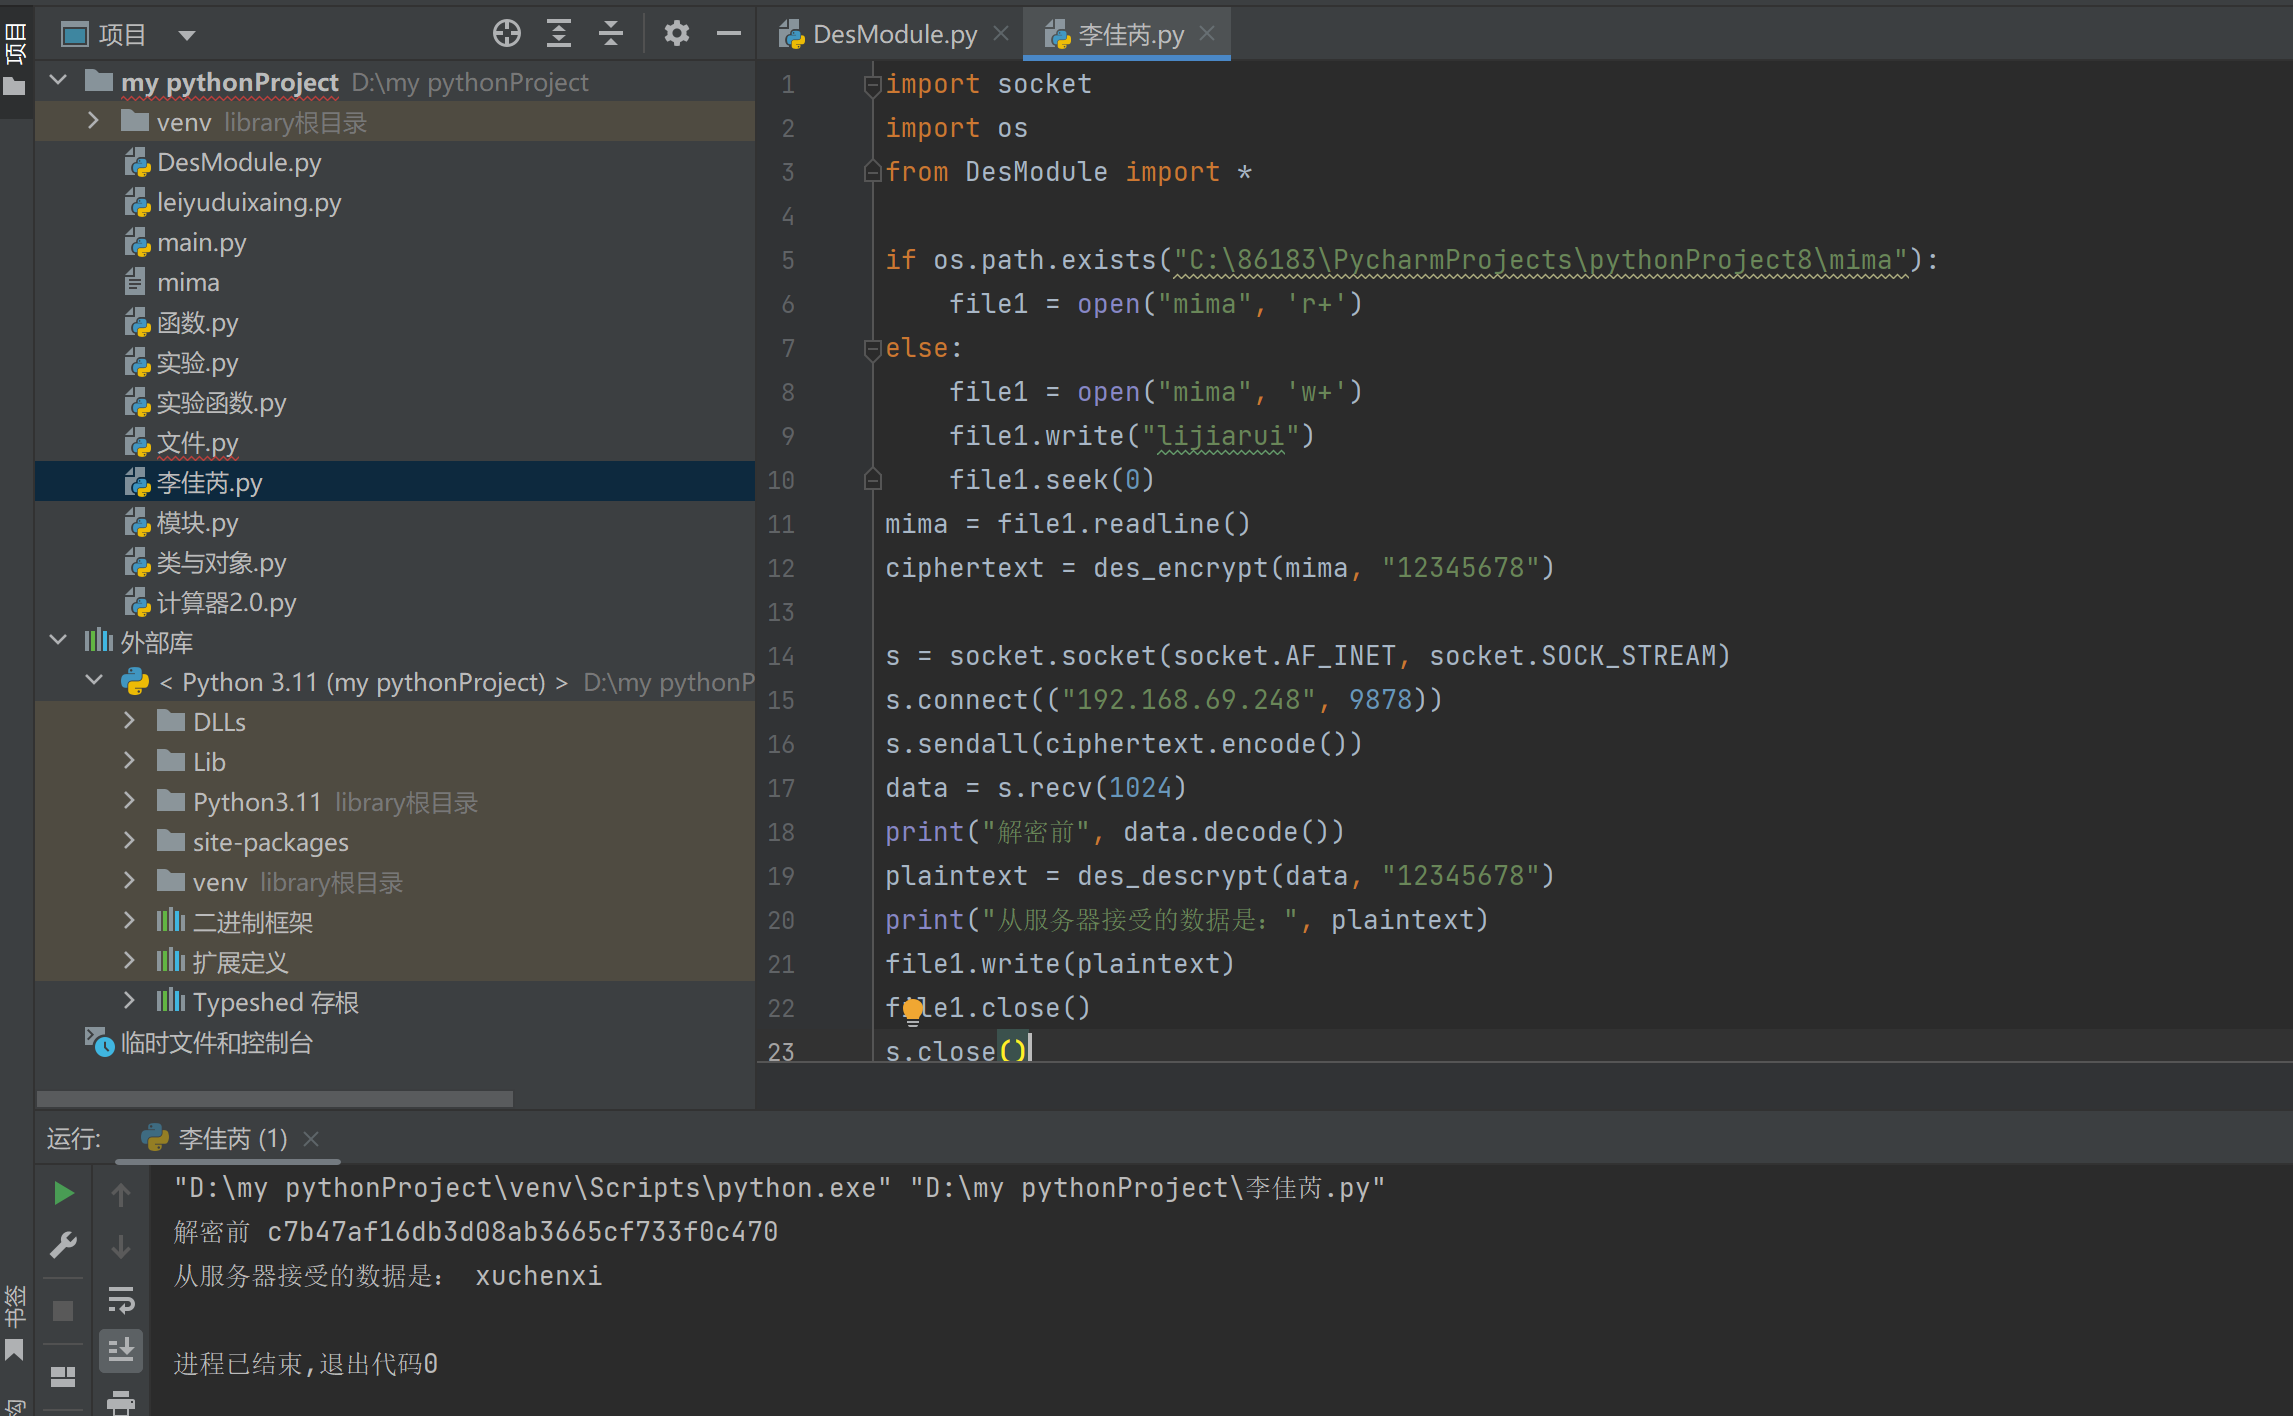The height and width of the screenshot is (1416, 2293).
Task: Click the wrench settings icon in run panel
Action: coord(63,1245)
